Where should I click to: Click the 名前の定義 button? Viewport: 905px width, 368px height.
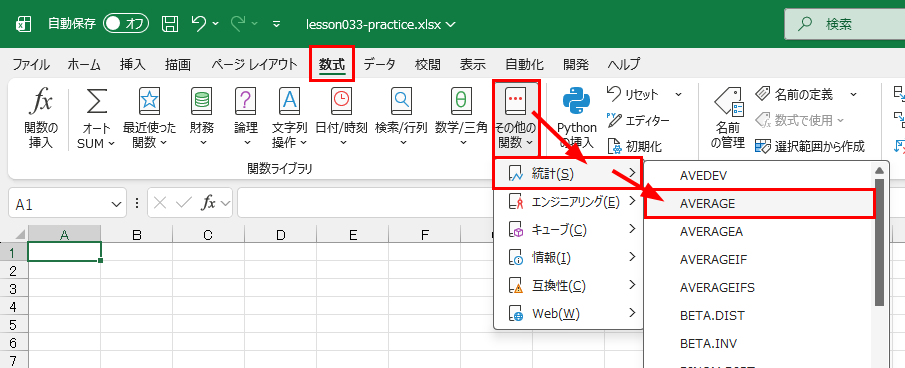795,94
